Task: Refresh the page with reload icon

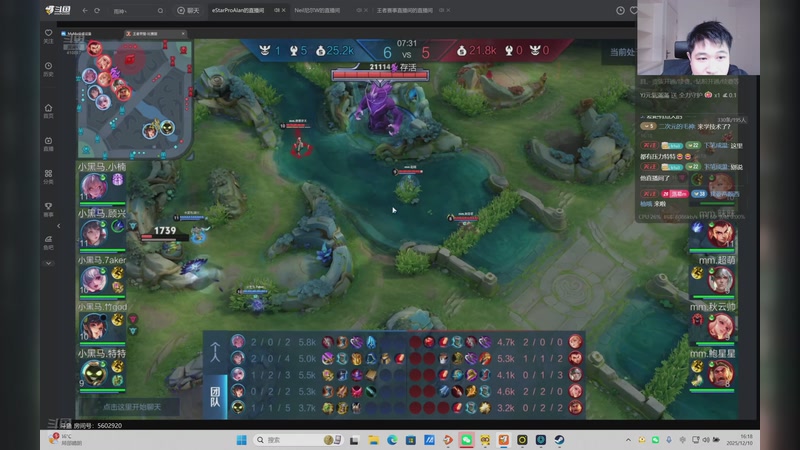Action: (x=97, y=10)
